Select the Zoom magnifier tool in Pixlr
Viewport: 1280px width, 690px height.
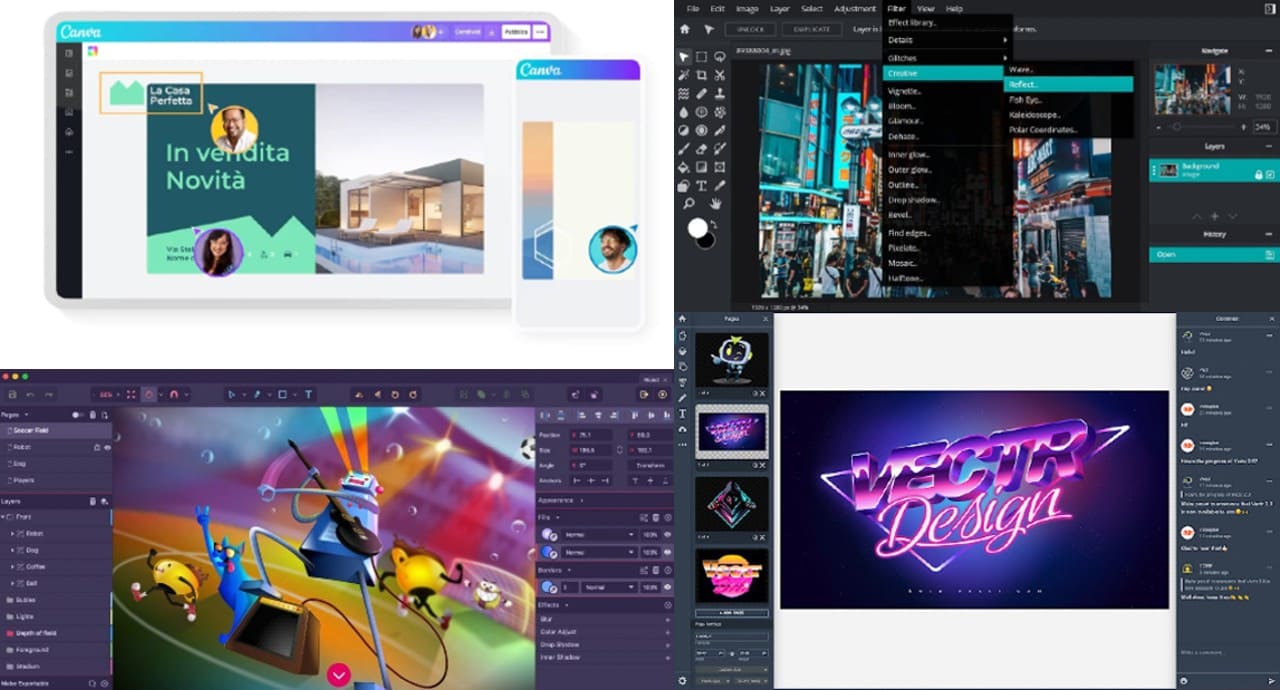coord(689,203)
